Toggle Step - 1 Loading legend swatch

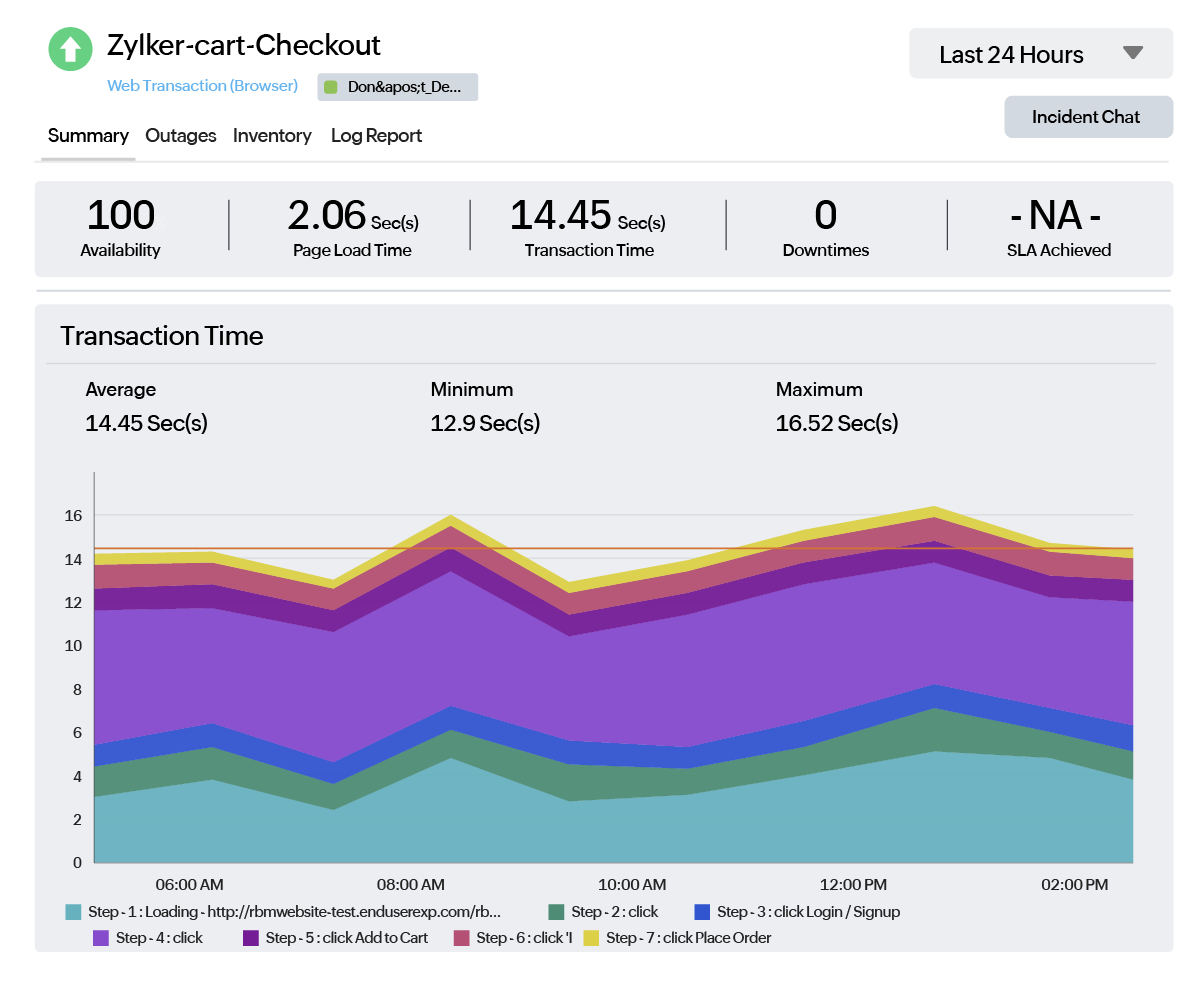point(73,912)
